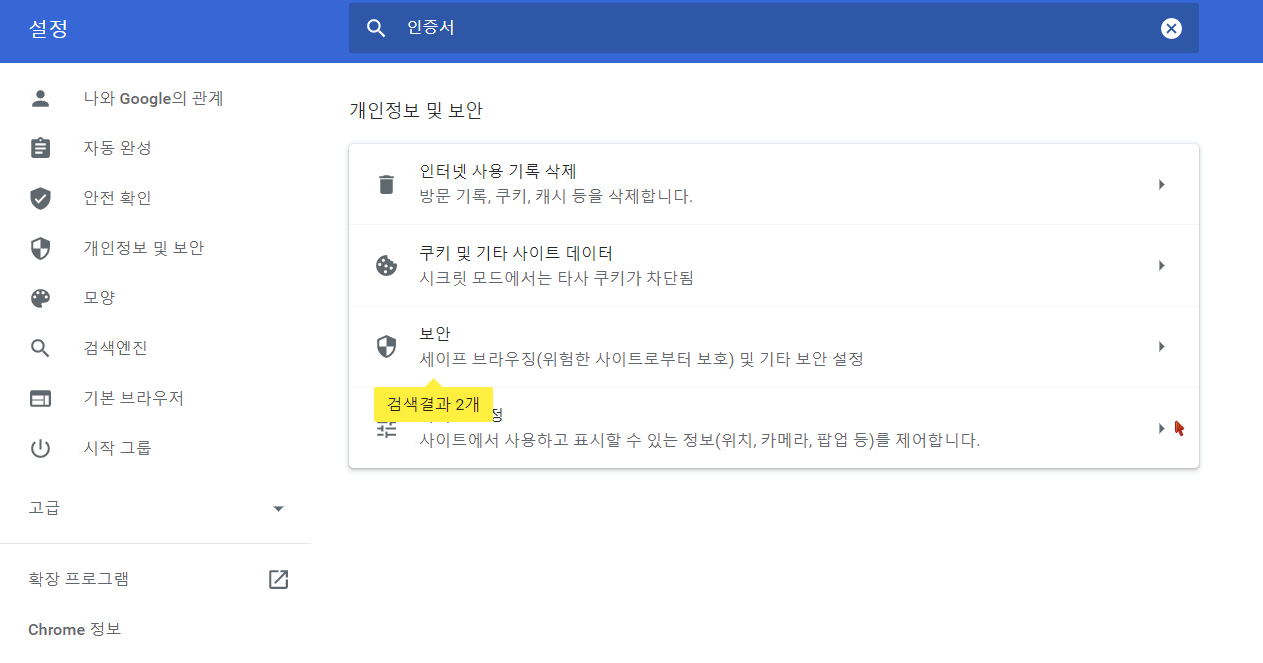1263x663 pixels.
Task: Clear the search with the X button
Action: point(1171,28)
